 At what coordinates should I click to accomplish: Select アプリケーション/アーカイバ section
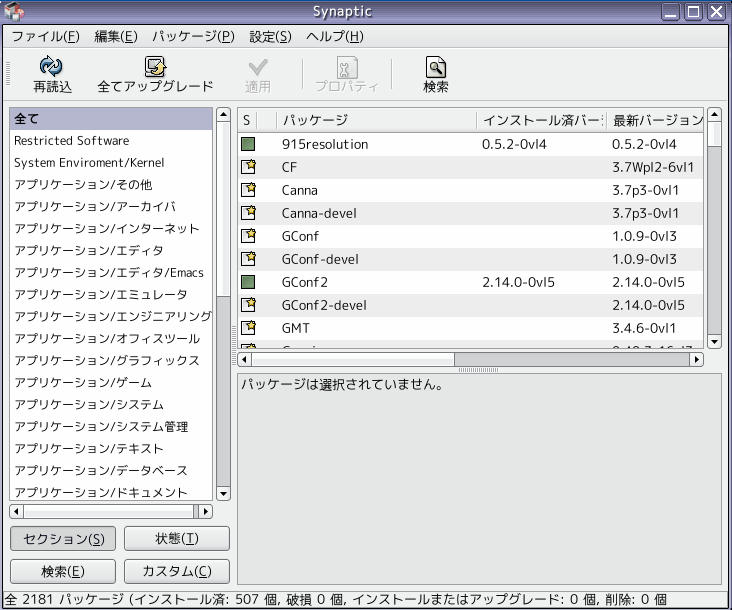coord(111,206)
